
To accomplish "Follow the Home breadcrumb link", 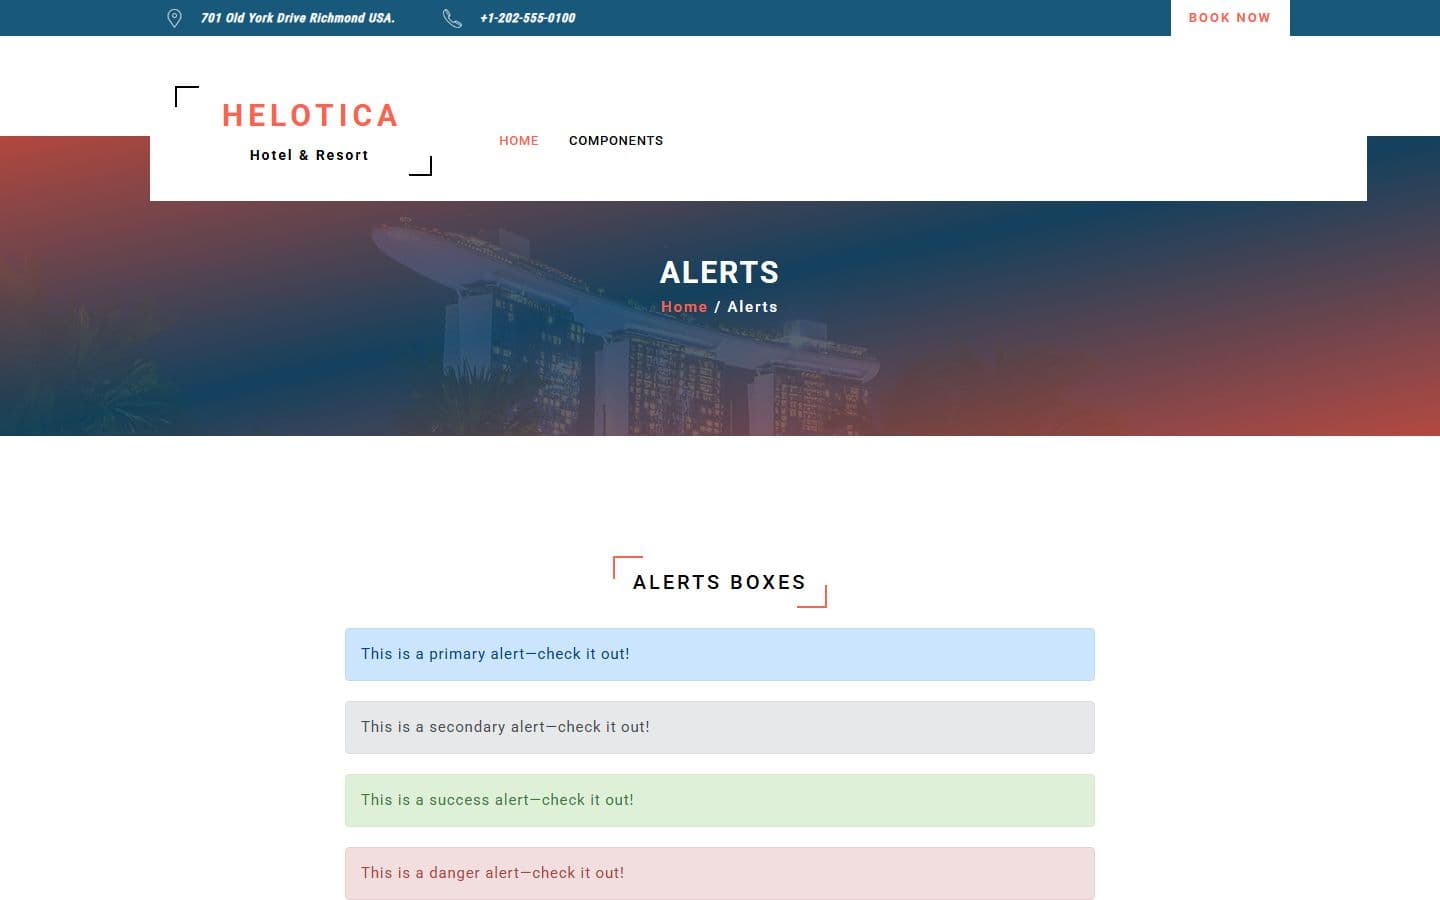I will coord(684,307).
